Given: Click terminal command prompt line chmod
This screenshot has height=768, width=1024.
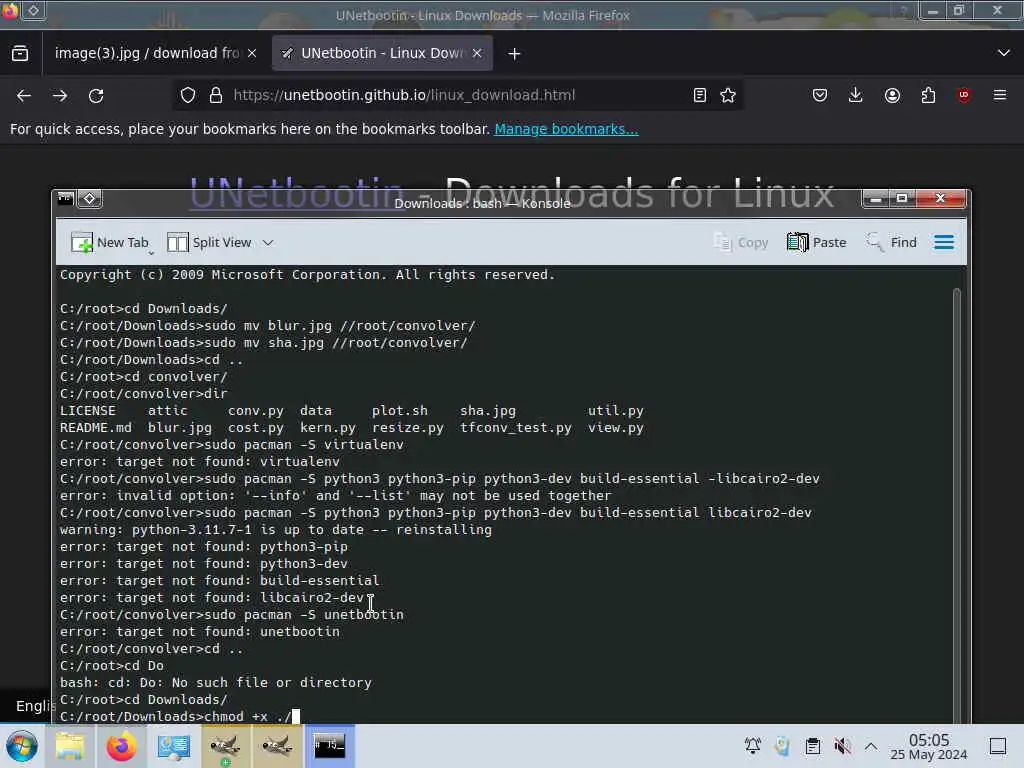Looking at the screenshot, I should coord(180,716).
